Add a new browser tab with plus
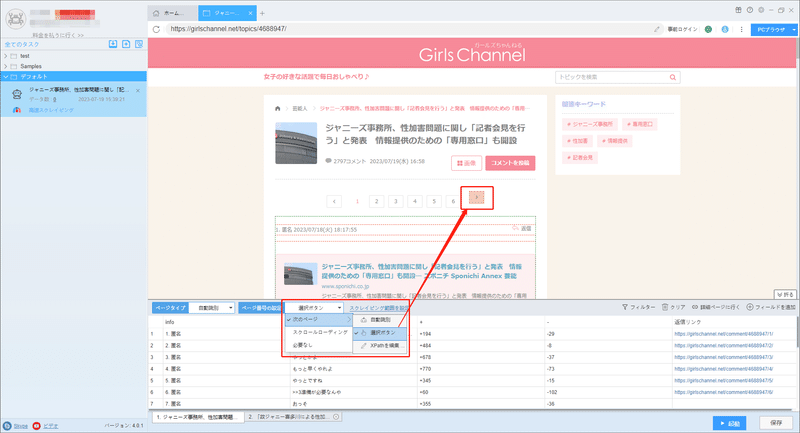Image resolution: width=800 pixels, height=433 pixels. [x=262, y=13]
